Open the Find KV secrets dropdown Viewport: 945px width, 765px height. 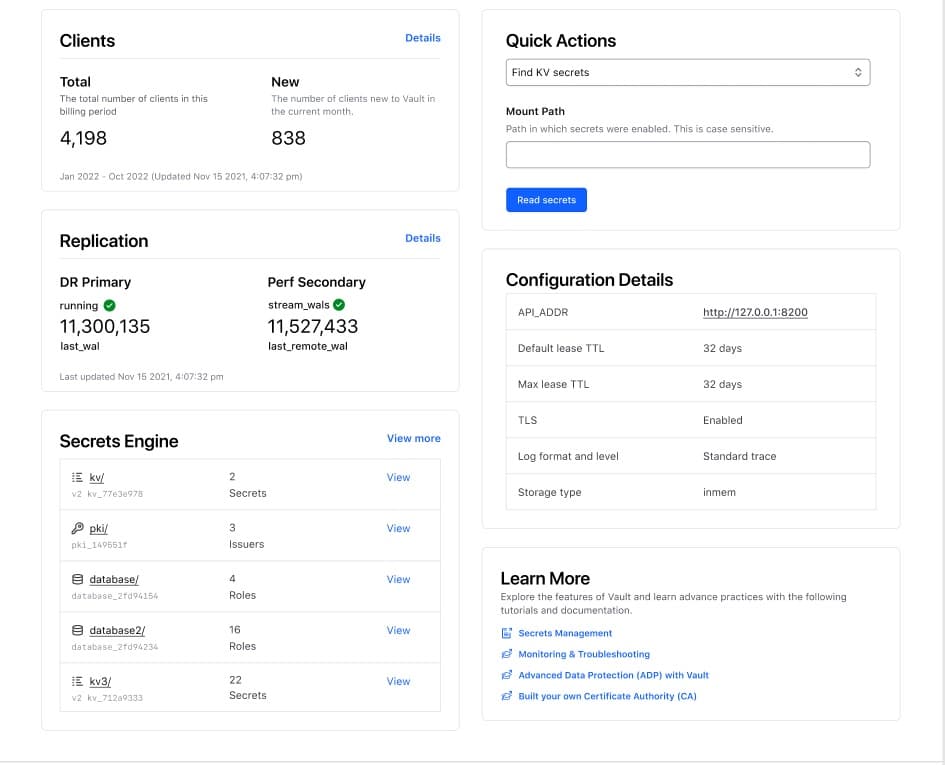click(688, 73)
